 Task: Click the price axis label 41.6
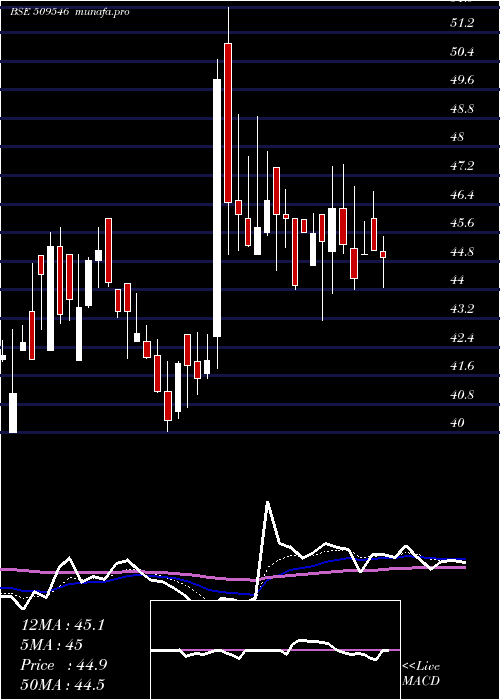(462, 366)
